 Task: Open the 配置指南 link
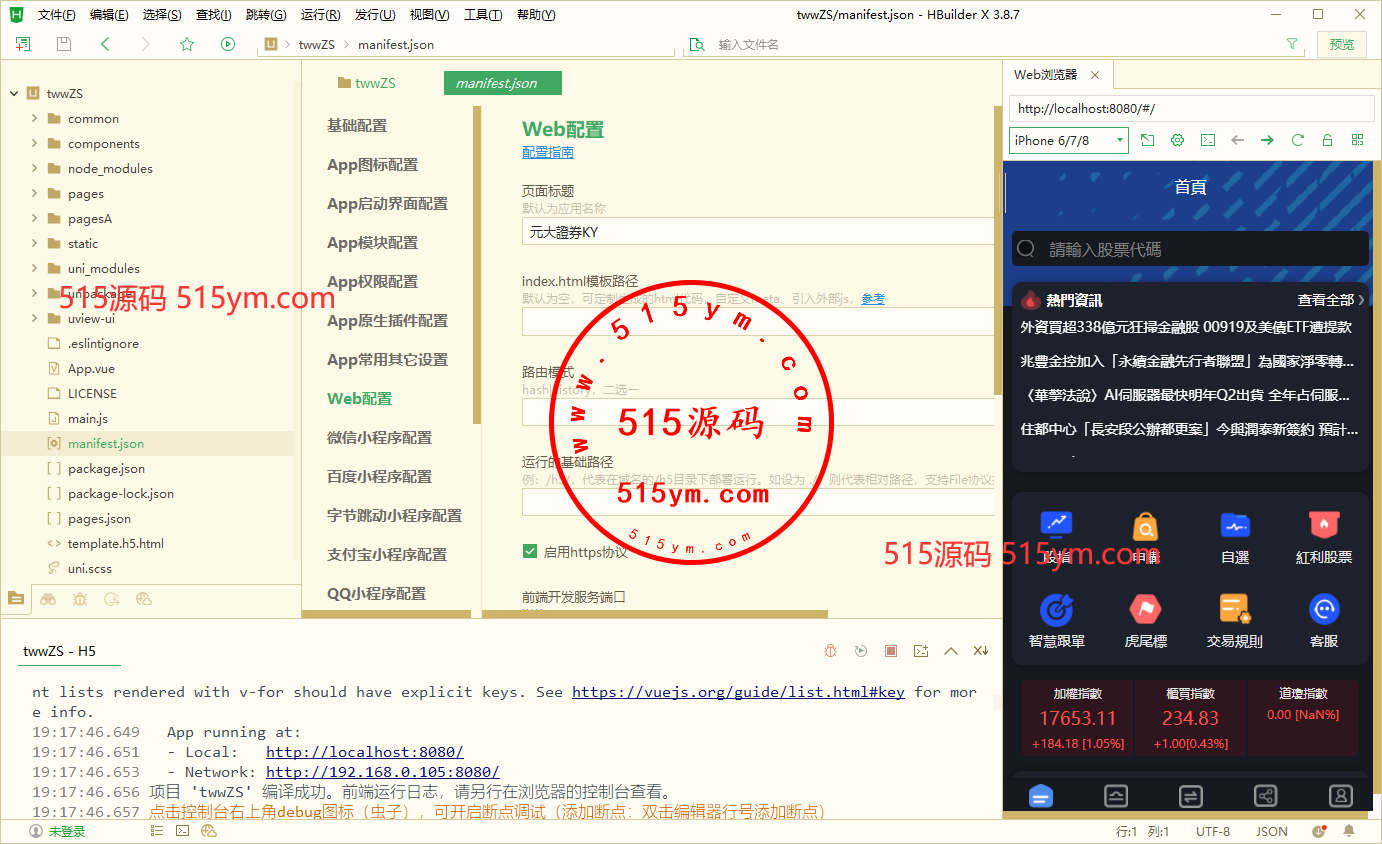click(x=548, y=152)
